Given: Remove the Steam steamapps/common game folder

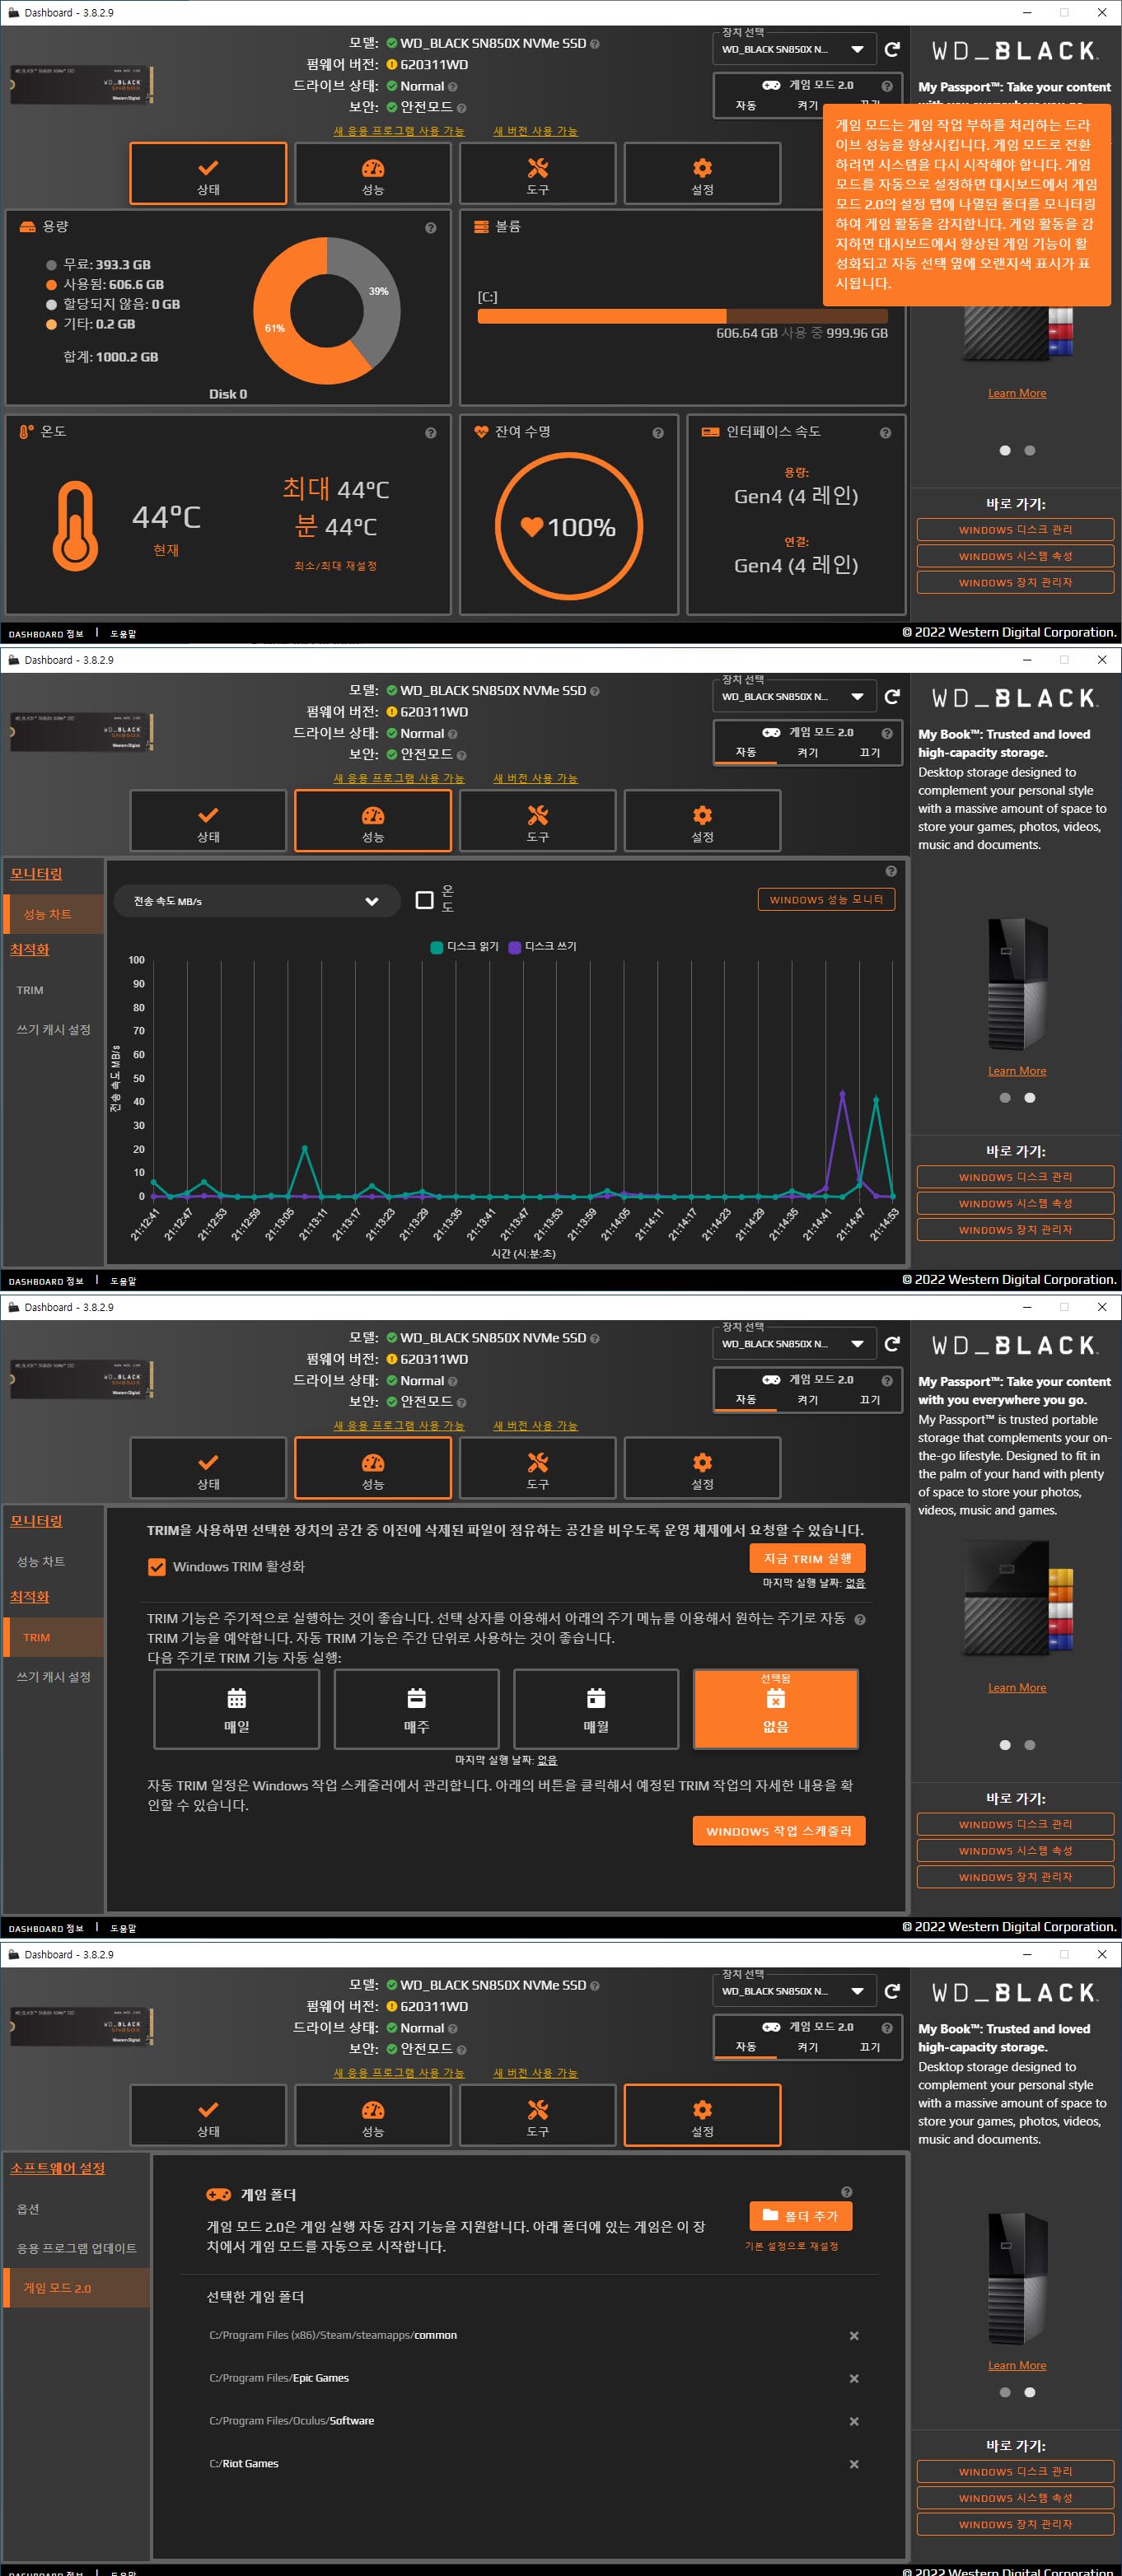Looking at the screenshot, I should [854, 2336].
